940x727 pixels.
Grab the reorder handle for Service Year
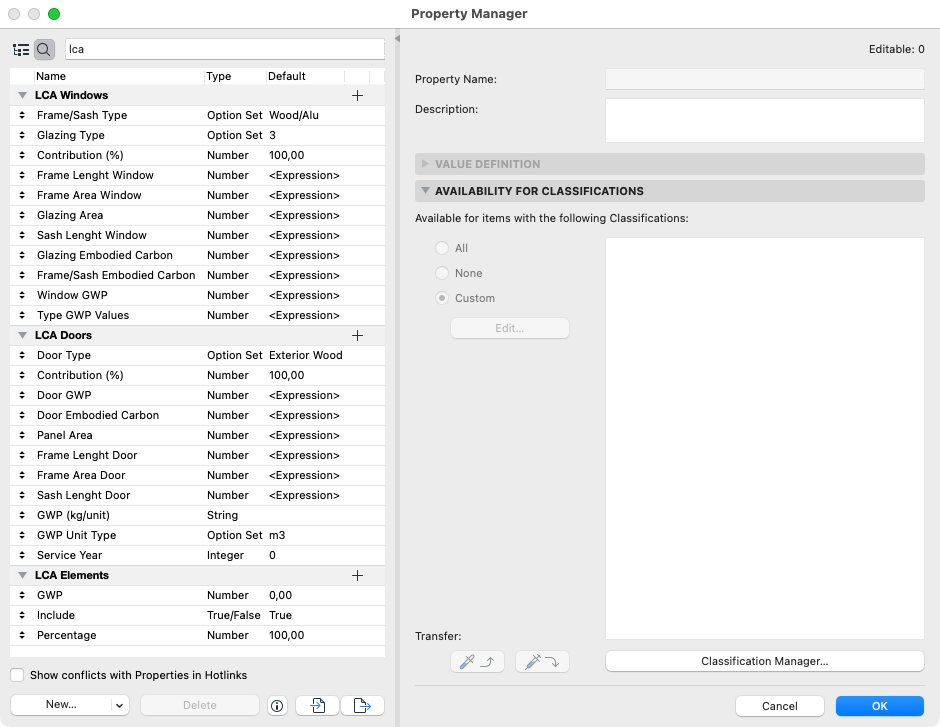coord(22,556)
